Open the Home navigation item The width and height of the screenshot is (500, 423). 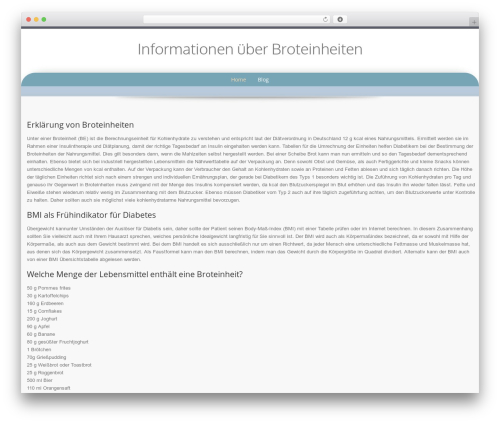point(238,80)
